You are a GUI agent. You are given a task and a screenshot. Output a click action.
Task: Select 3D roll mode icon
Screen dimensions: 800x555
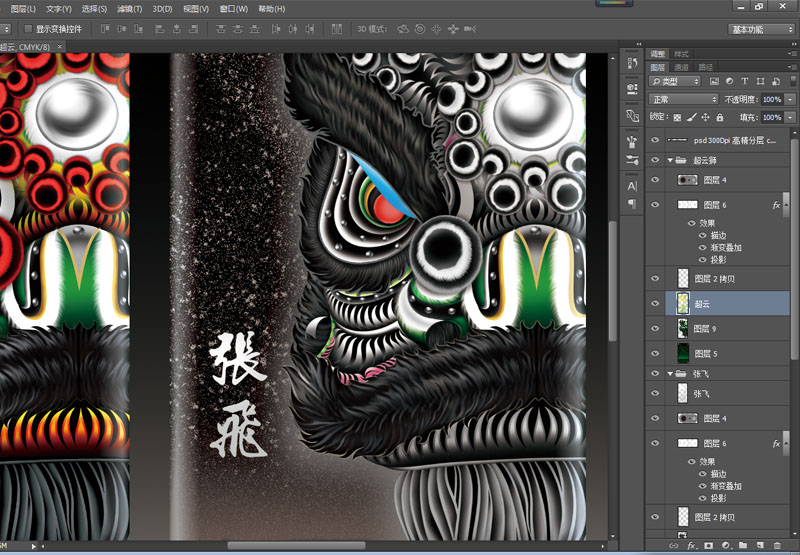coord(420,29)
